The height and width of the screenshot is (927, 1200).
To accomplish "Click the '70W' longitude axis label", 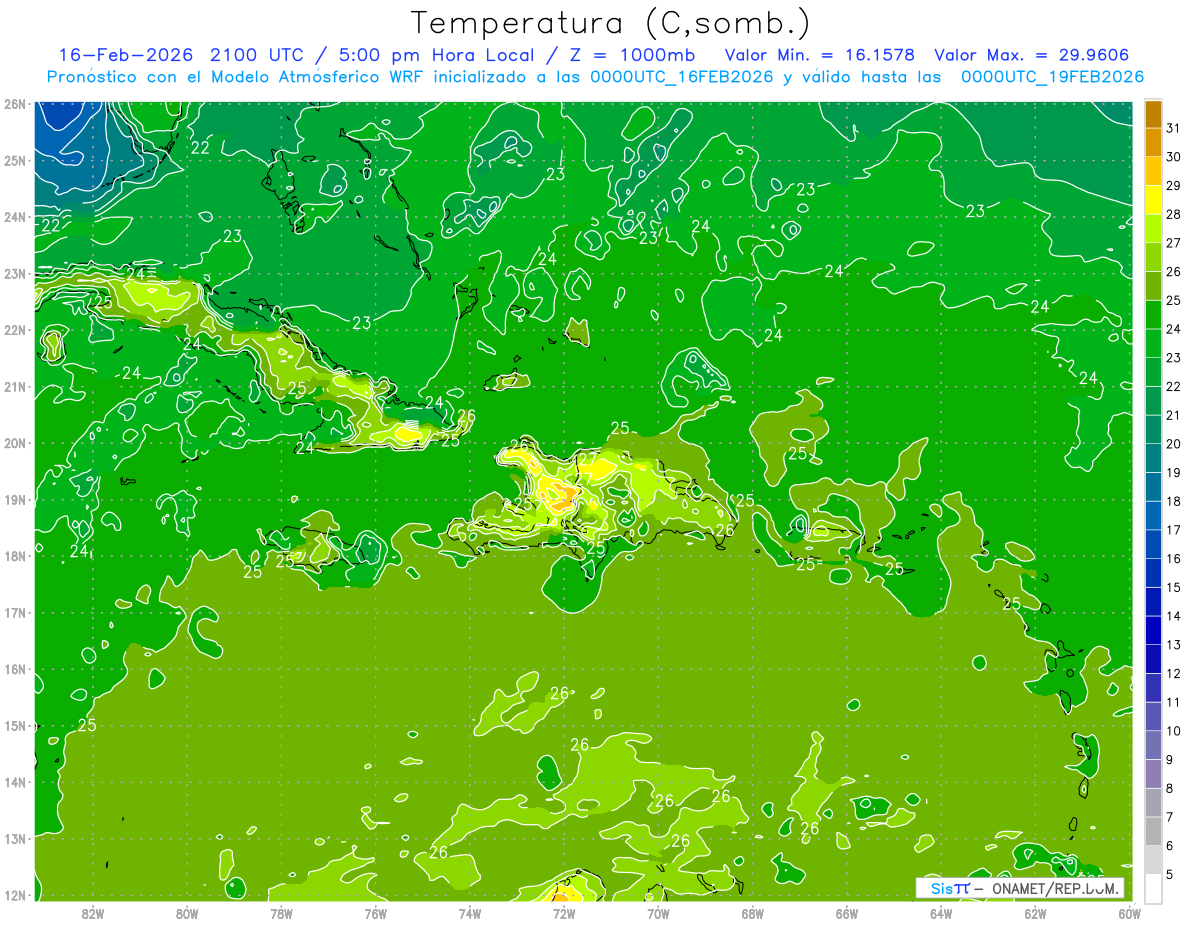I will click(x=658, y=912).
